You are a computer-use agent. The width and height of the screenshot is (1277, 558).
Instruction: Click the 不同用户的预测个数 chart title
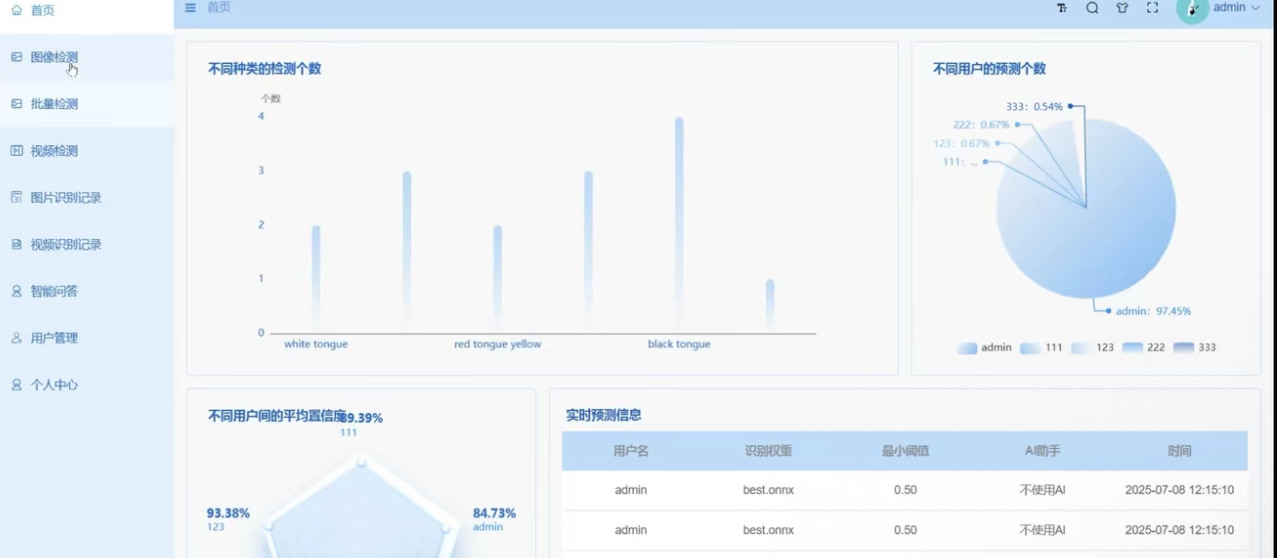coord(989,69)
